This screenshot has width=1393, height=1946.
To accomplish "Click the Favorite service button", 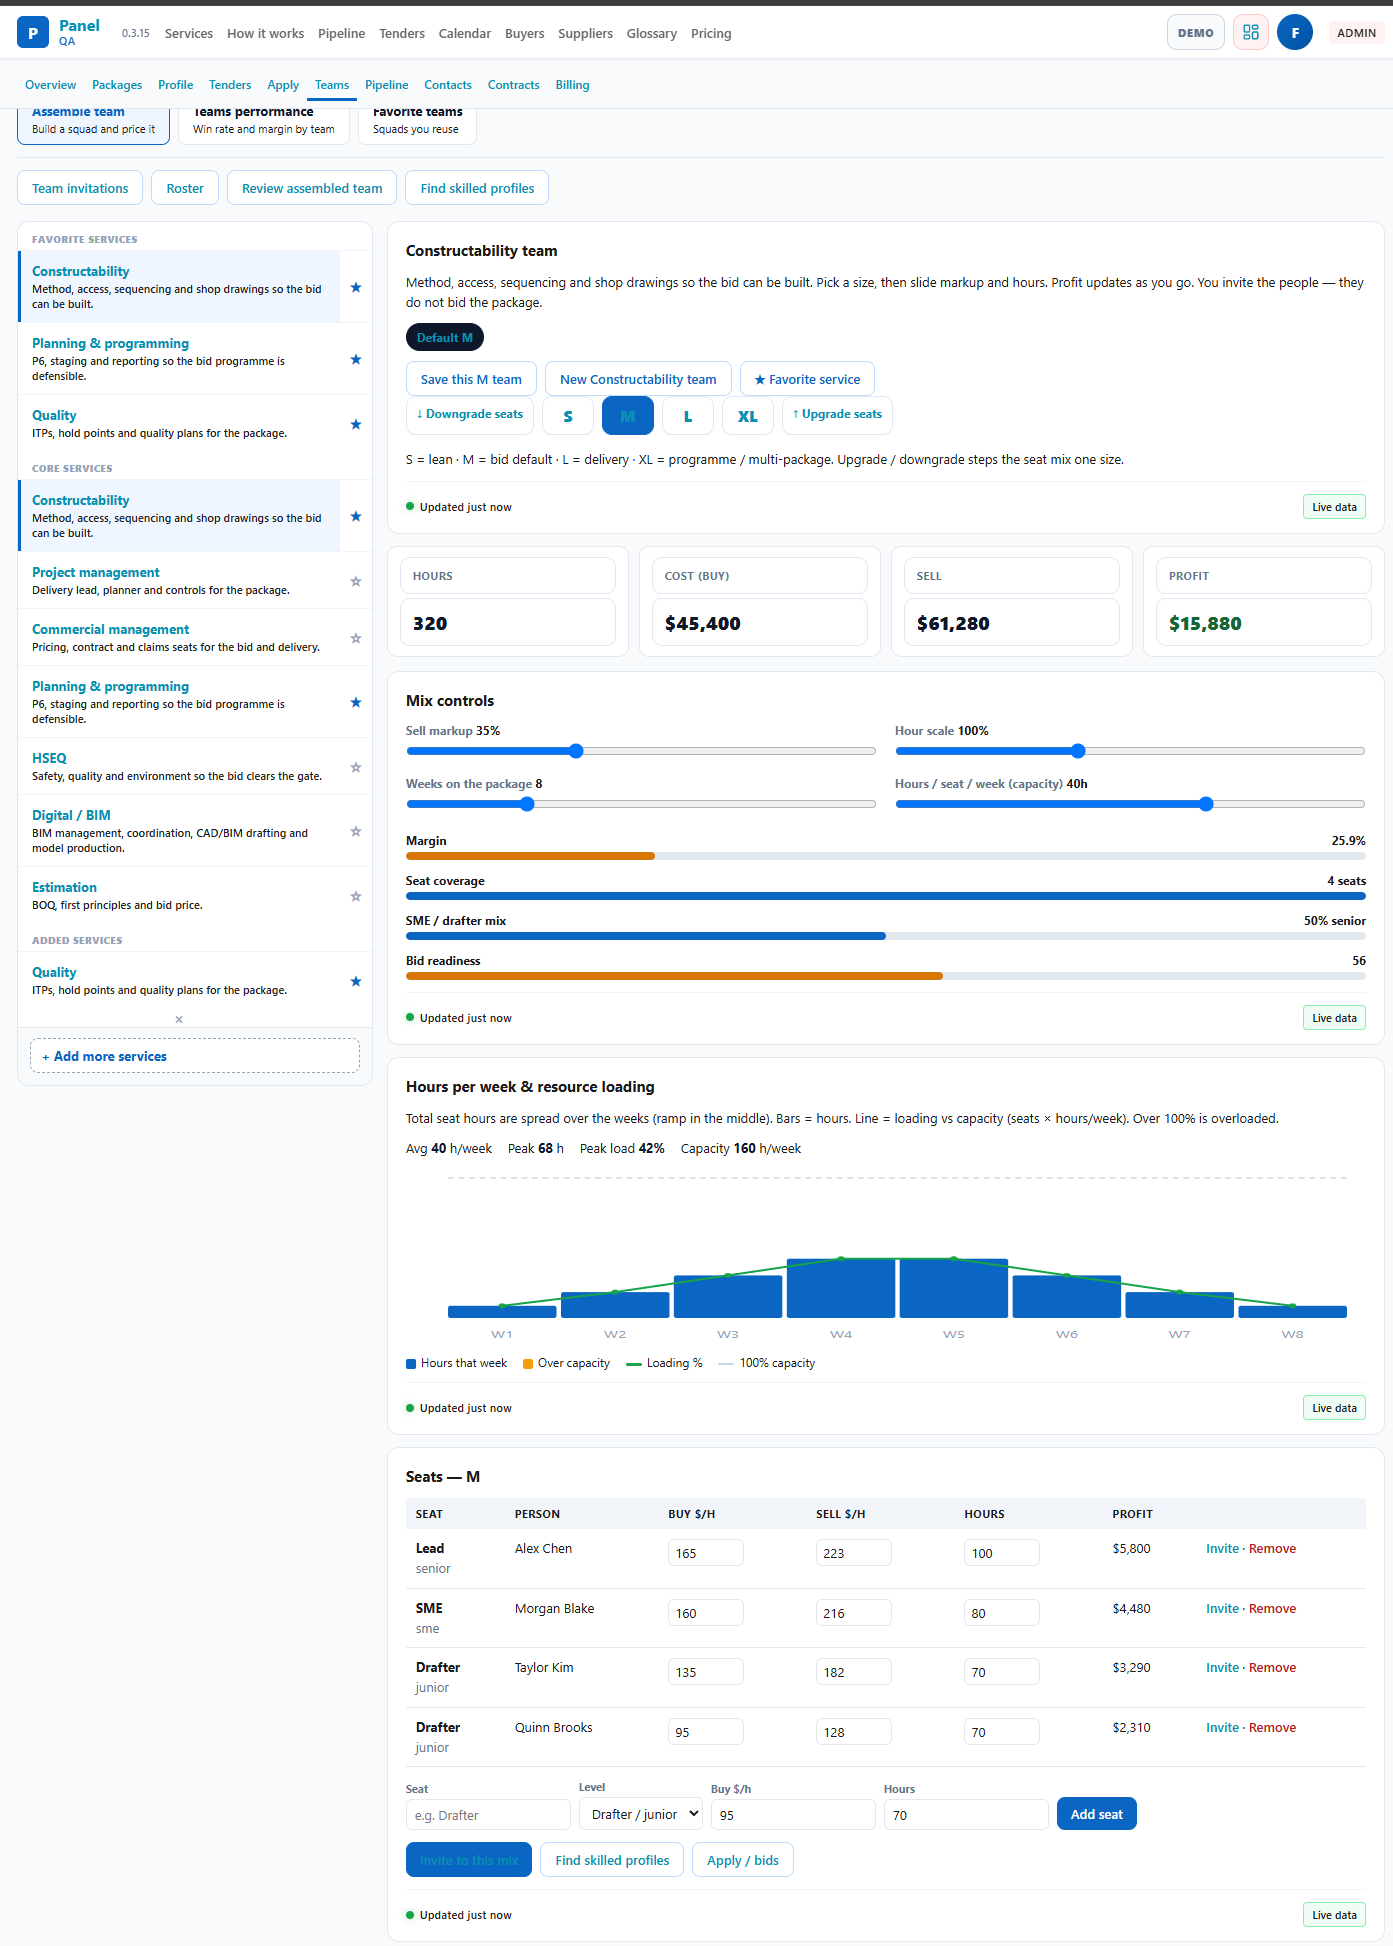I will (807, 379).
